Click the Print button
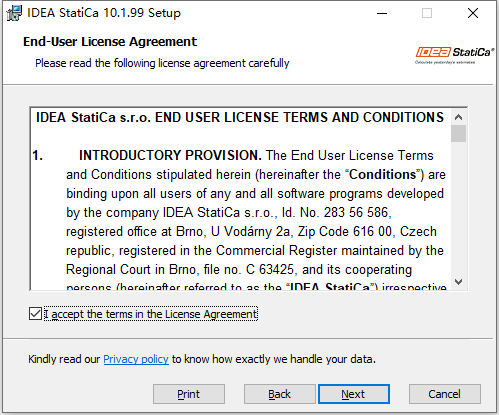The image size is (499, 415). coord(189,394)
